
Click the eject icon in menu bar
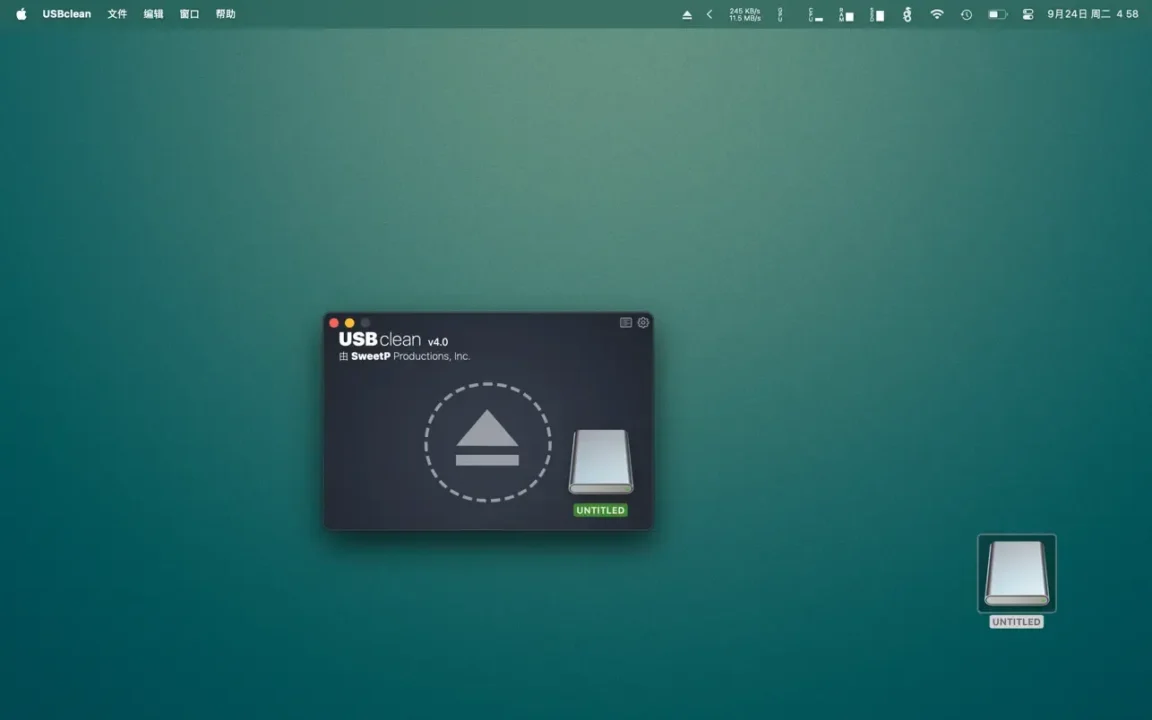click(x=687, y=15)
